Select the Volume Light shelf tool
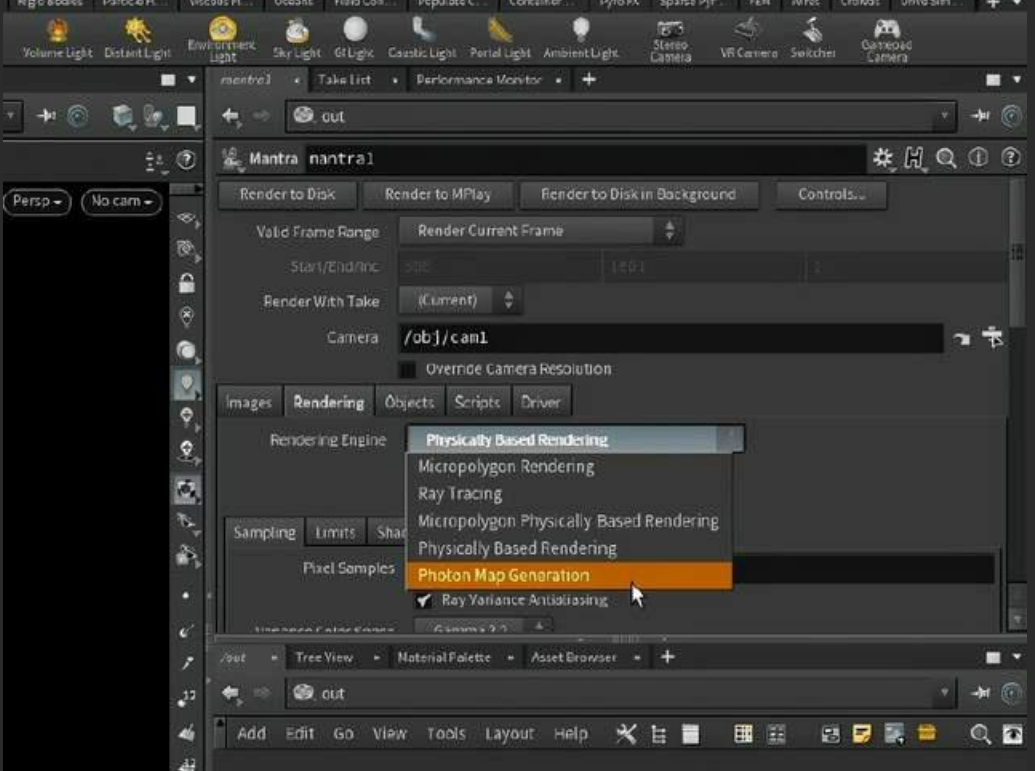This screenshot has width=1035, height=771. tap(57, 39)
